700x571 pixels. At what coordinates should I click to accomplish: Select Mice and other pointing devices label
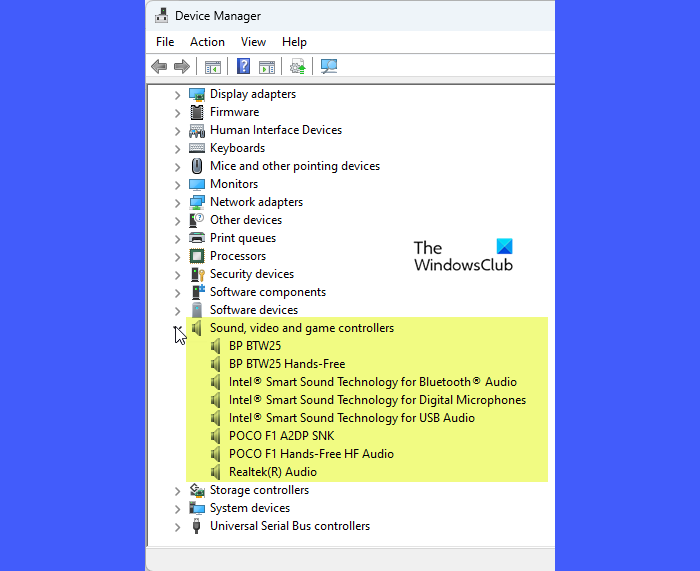click(295, 166)
